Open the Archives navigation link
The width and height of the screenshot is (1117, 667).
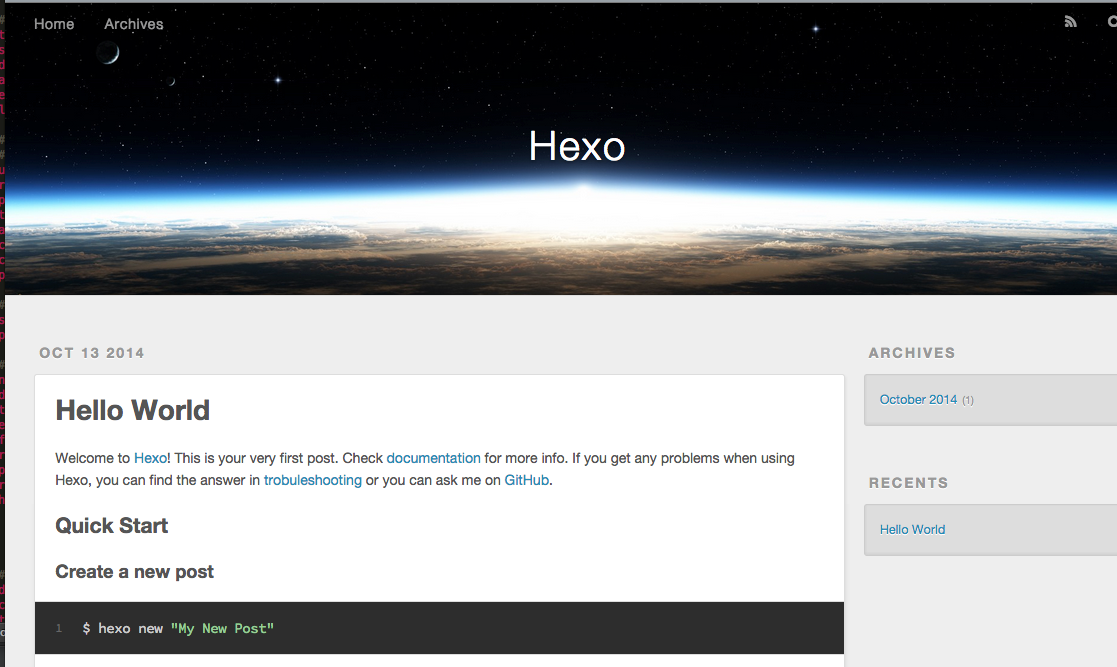(x=134, y=24)
